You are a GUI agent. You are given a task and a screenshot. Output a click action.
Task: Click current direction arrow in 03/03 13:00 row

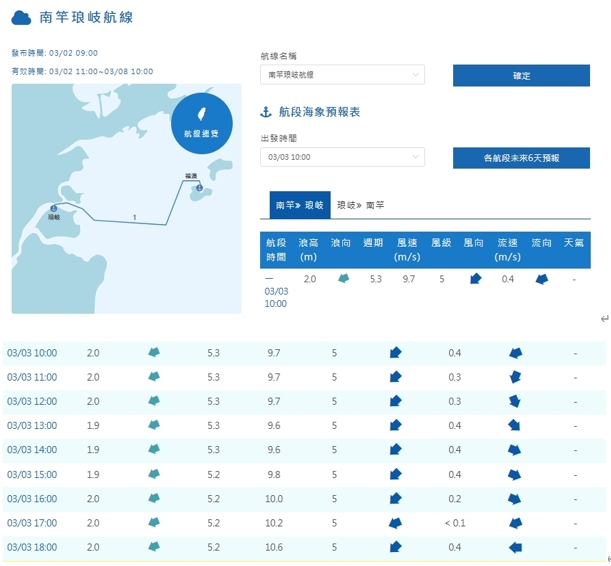click(515, 426)
